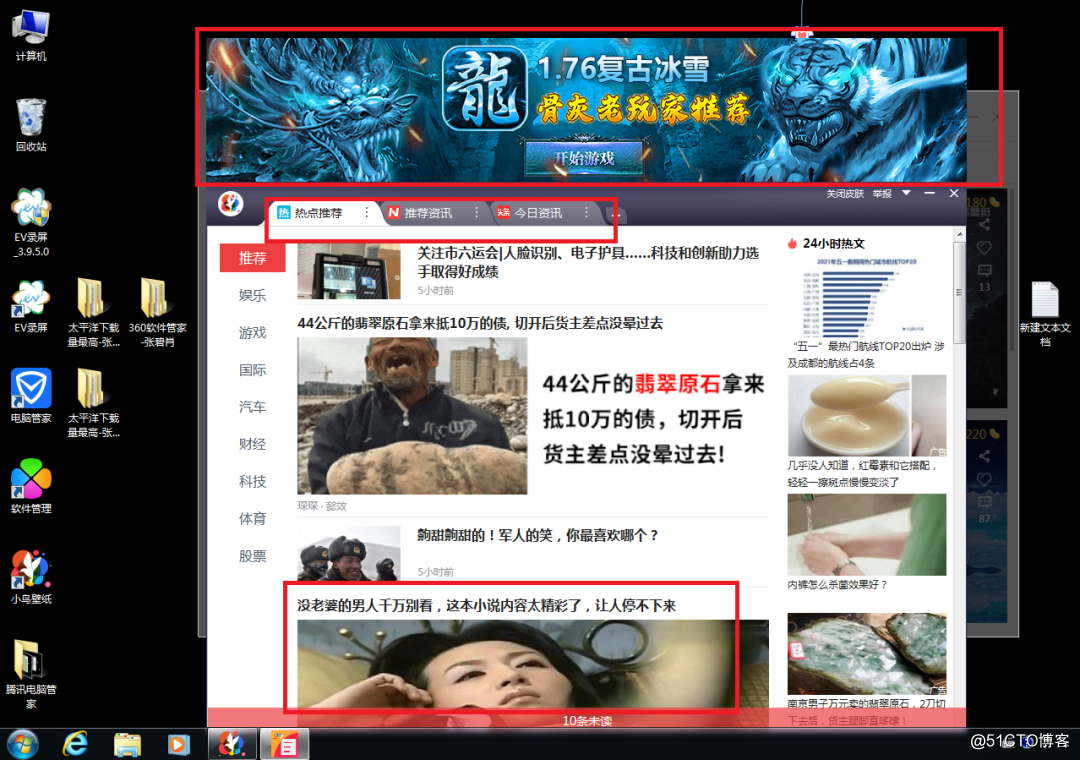Open options dots on 今日资讯 tab
Screen dimensions: 1080x760
[586, 213]
